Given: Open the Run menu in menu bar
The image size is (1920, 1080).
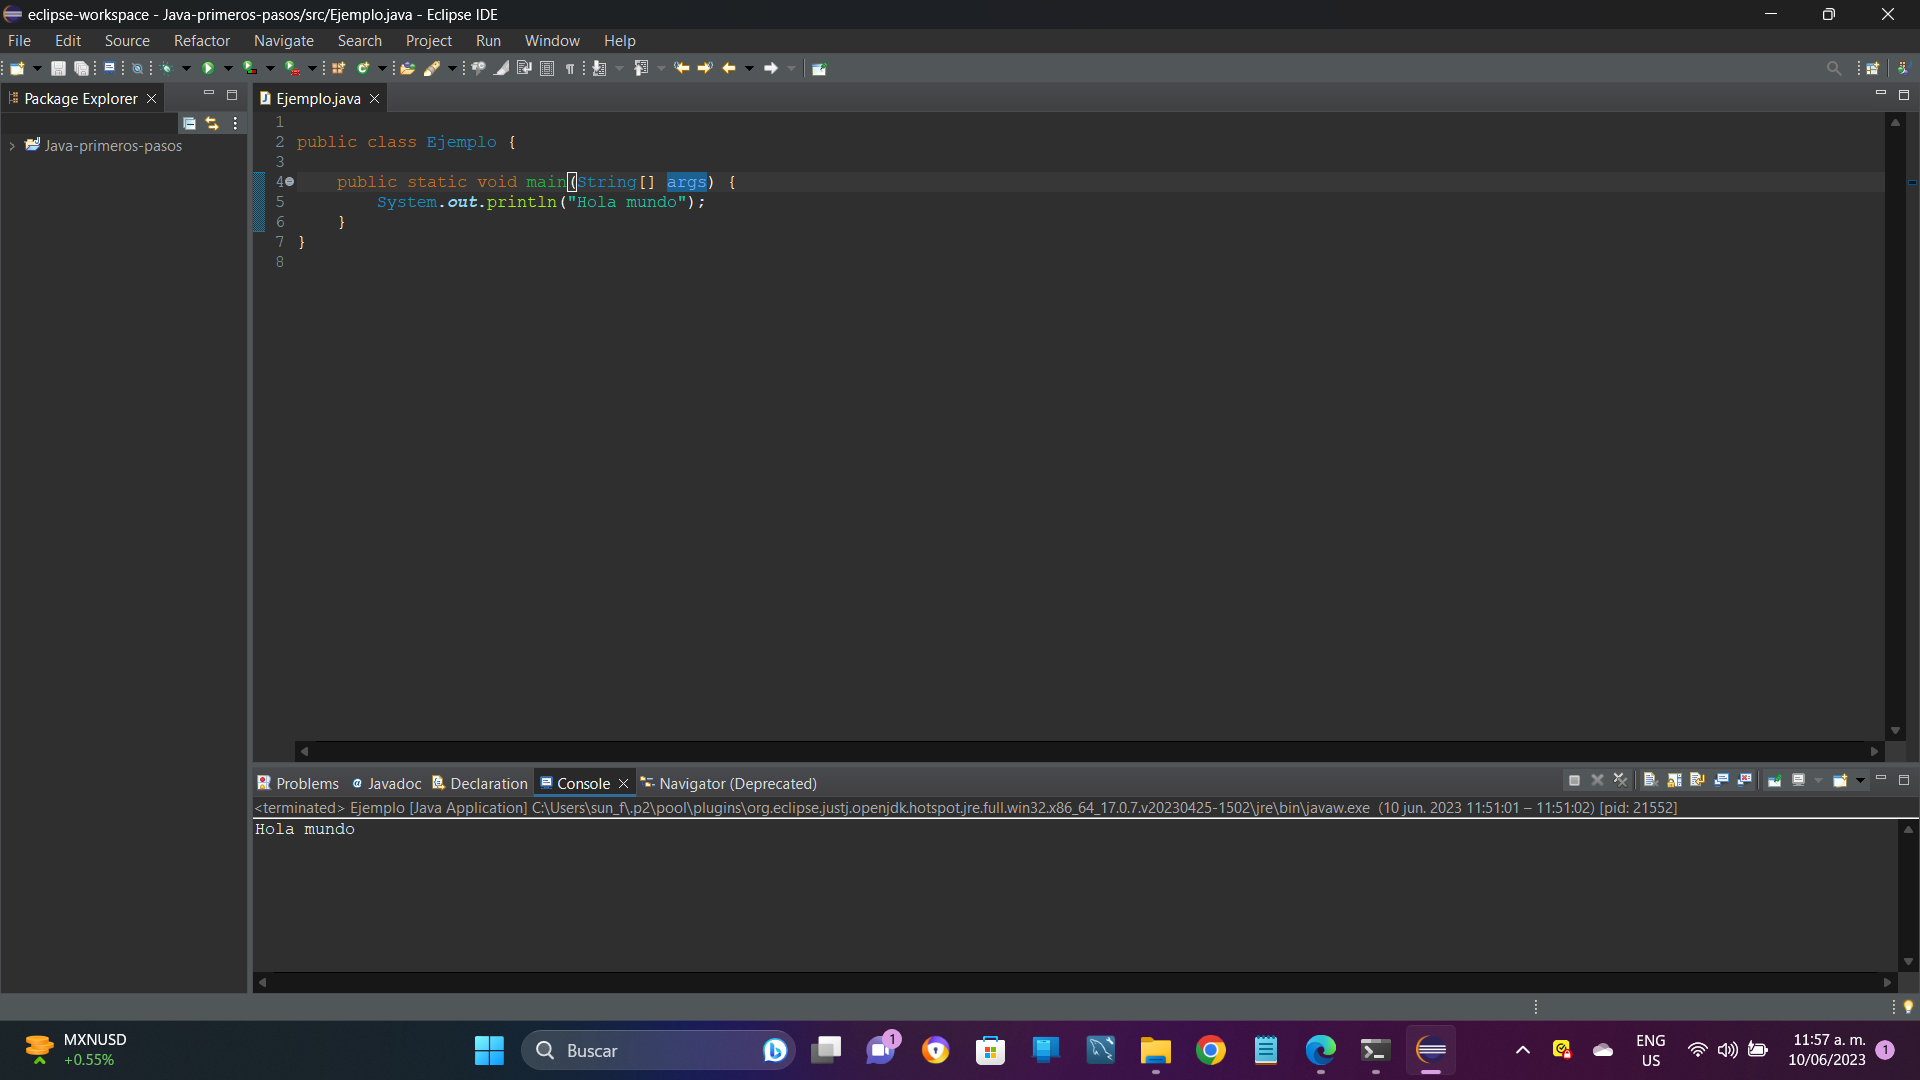Looking at the screenshot, I should point(488,40).
